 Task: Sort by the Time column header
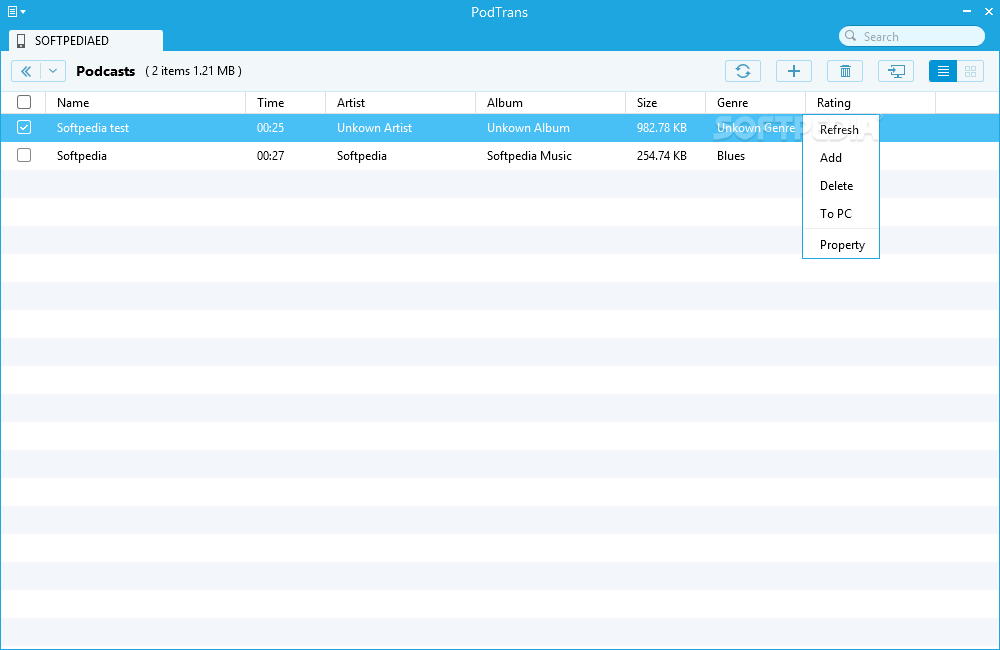[x=286, y=103]
